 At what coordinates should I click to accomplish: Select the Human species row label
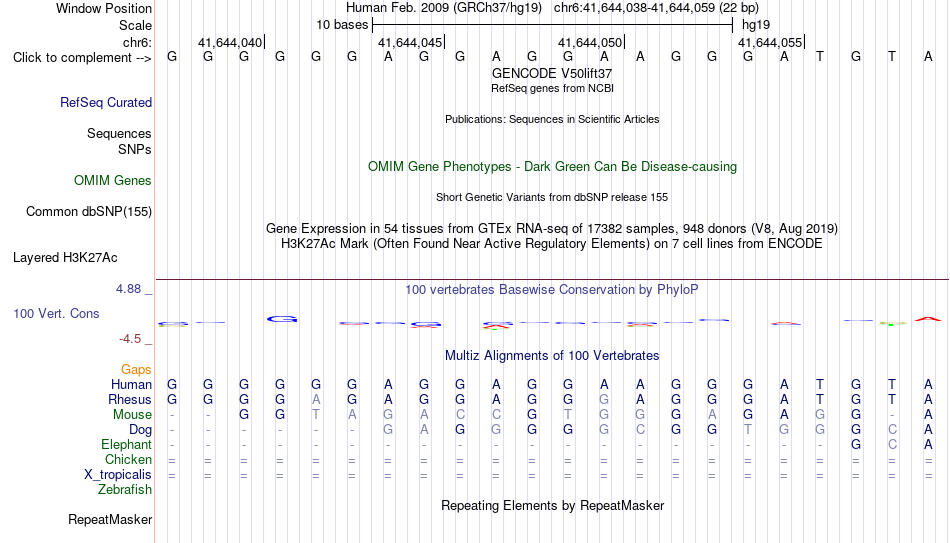131,384
